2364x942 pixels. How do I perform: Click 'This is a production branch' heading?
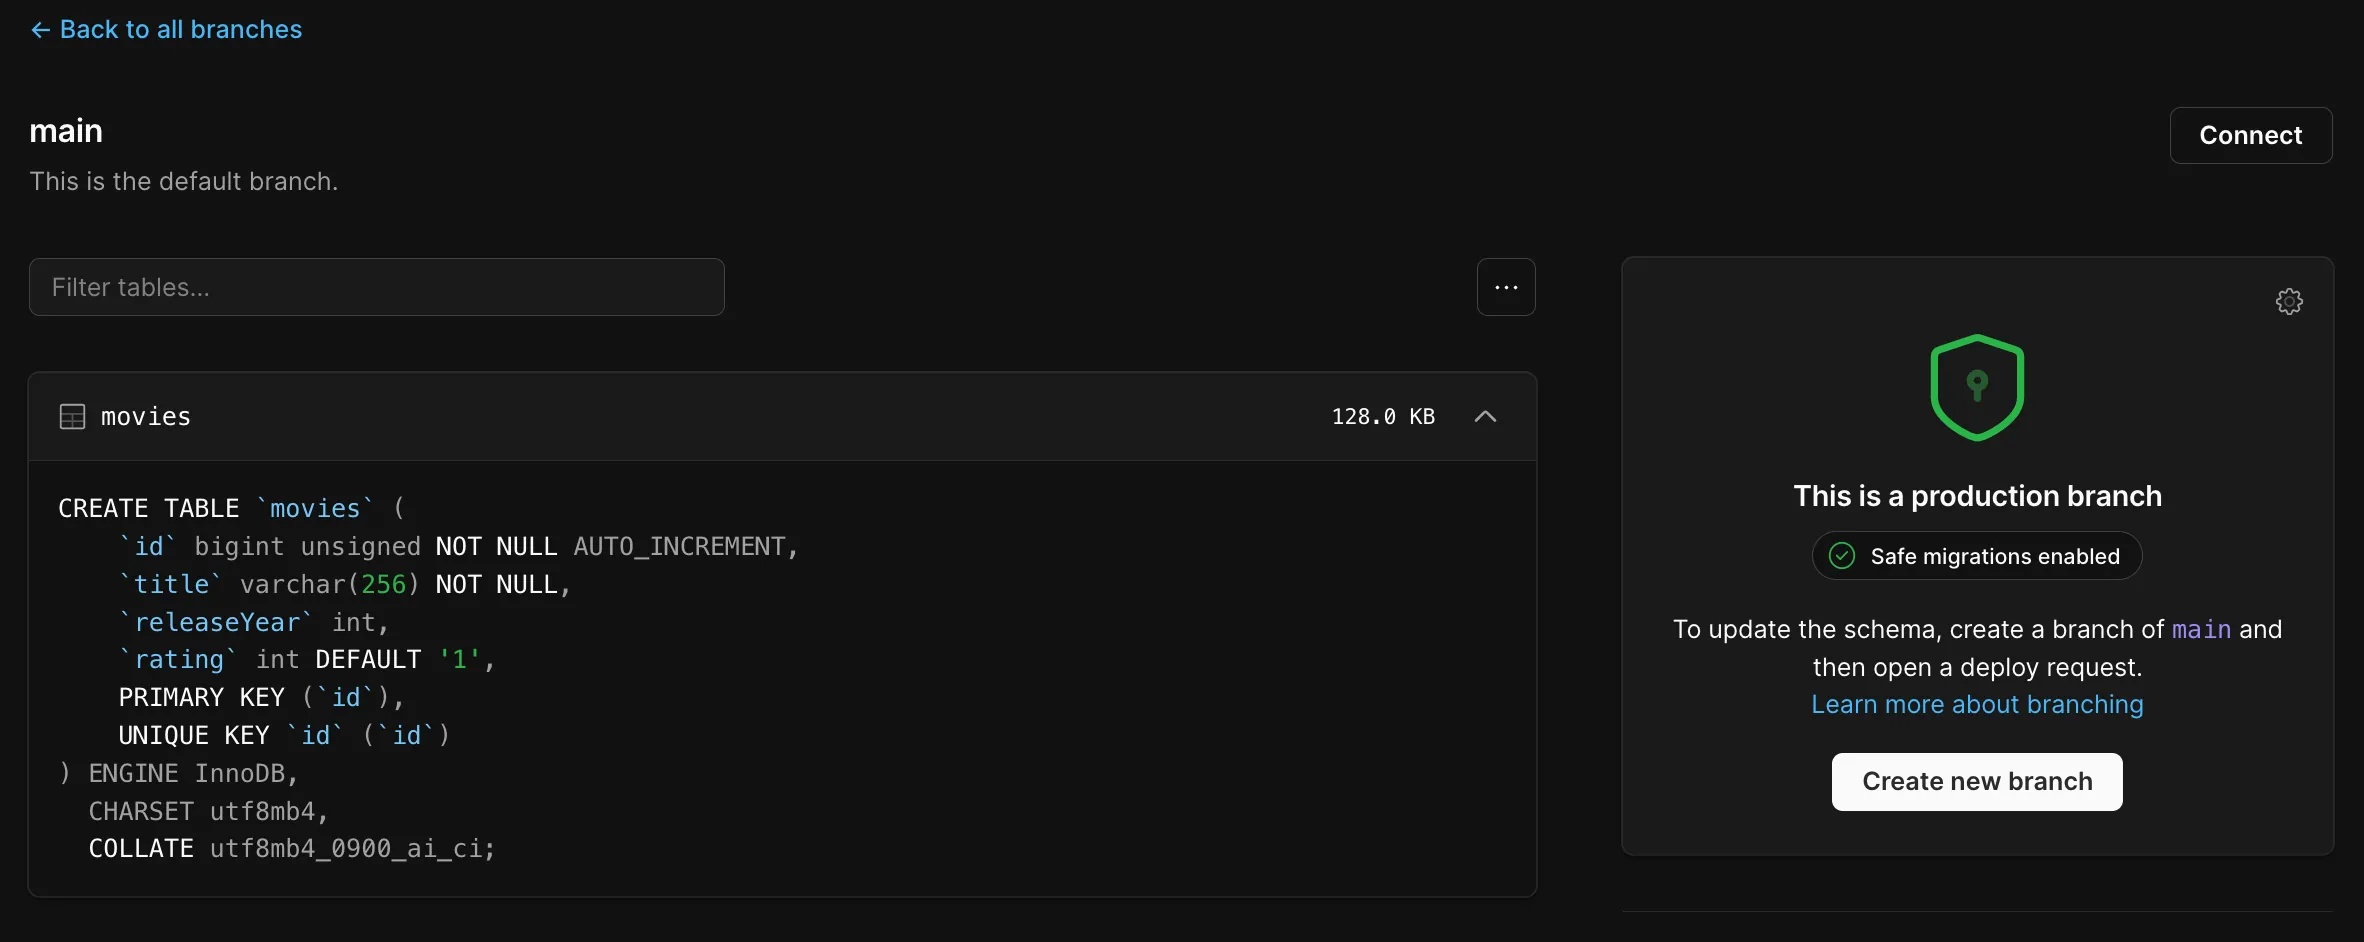(1977, 496)
